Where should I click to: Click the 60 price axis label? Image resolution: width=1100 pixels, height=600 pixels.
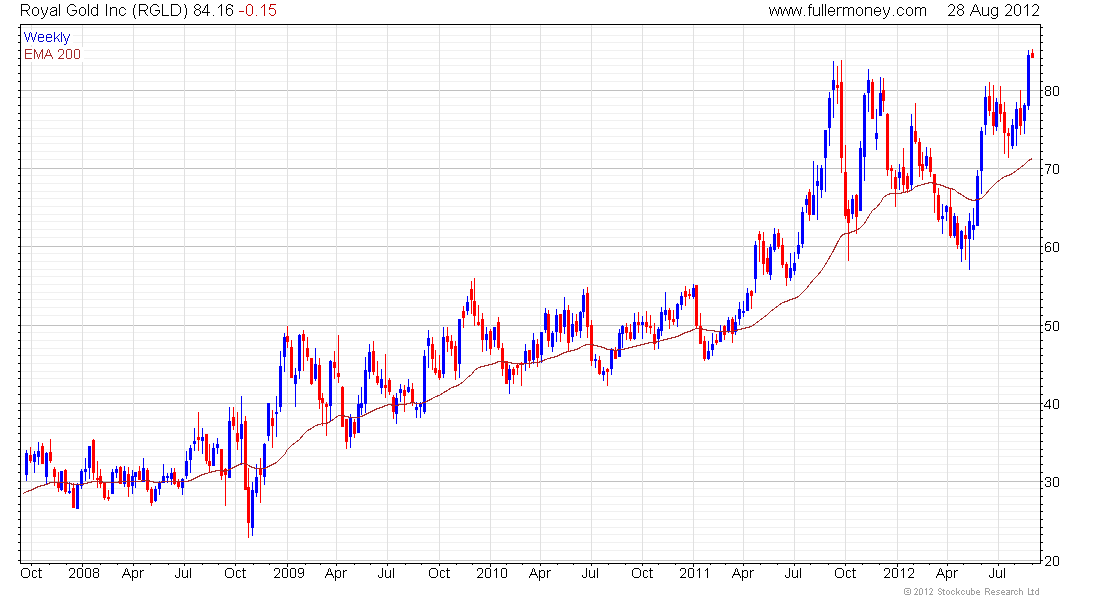click(1052, 247)
